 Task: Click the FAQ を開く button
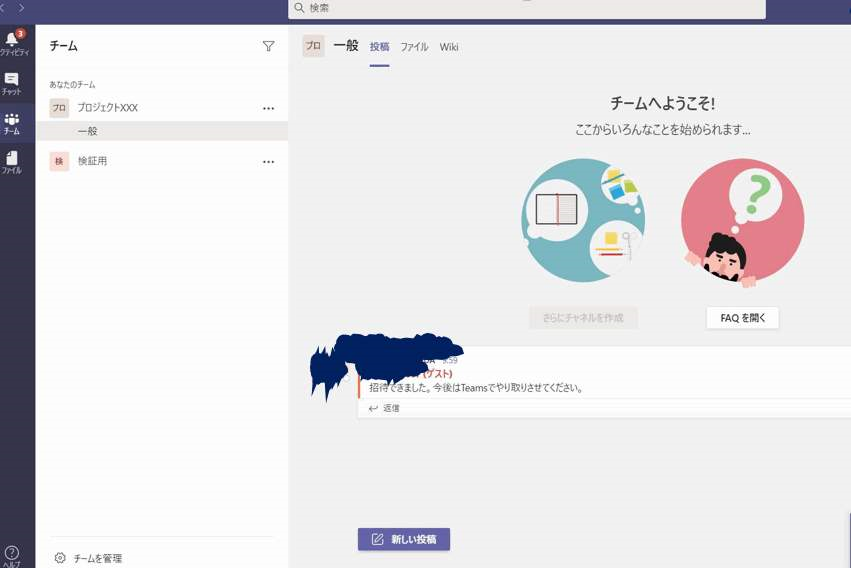pyautogui.click(x=742, y=318)
